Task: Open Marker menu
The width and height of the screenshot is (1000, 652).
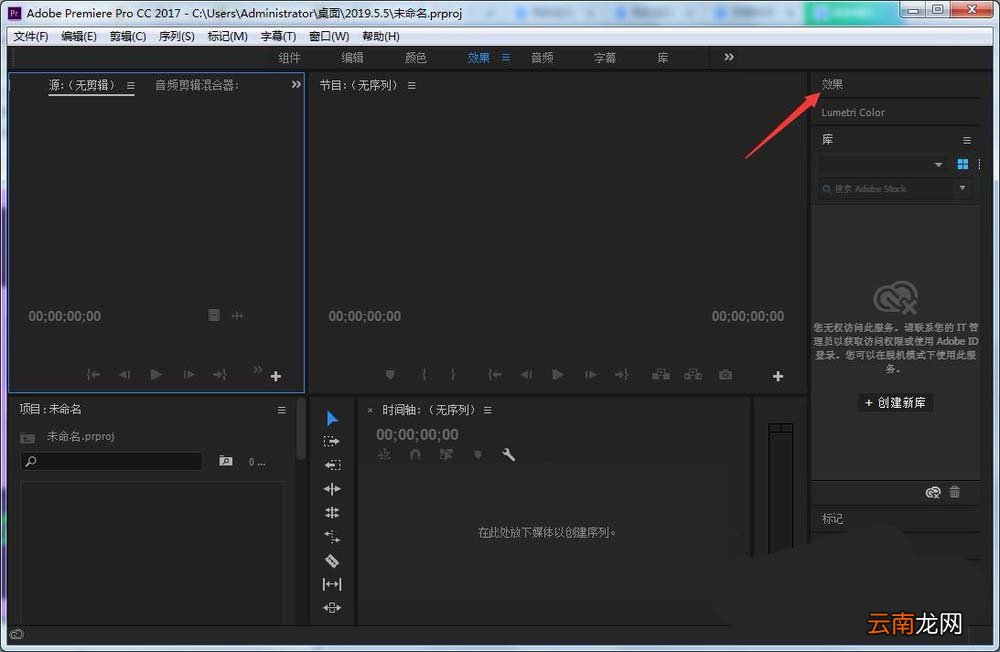Action: (x=228, y=36)
